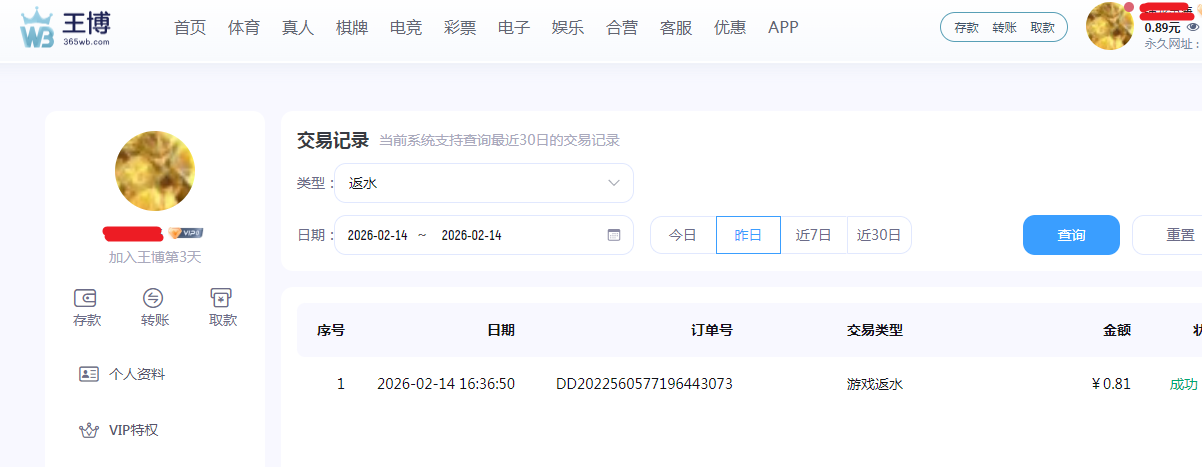Click the start date 2026-02-14 field
The height and width of the screenshot is (467, 1202).
[377, 235]
